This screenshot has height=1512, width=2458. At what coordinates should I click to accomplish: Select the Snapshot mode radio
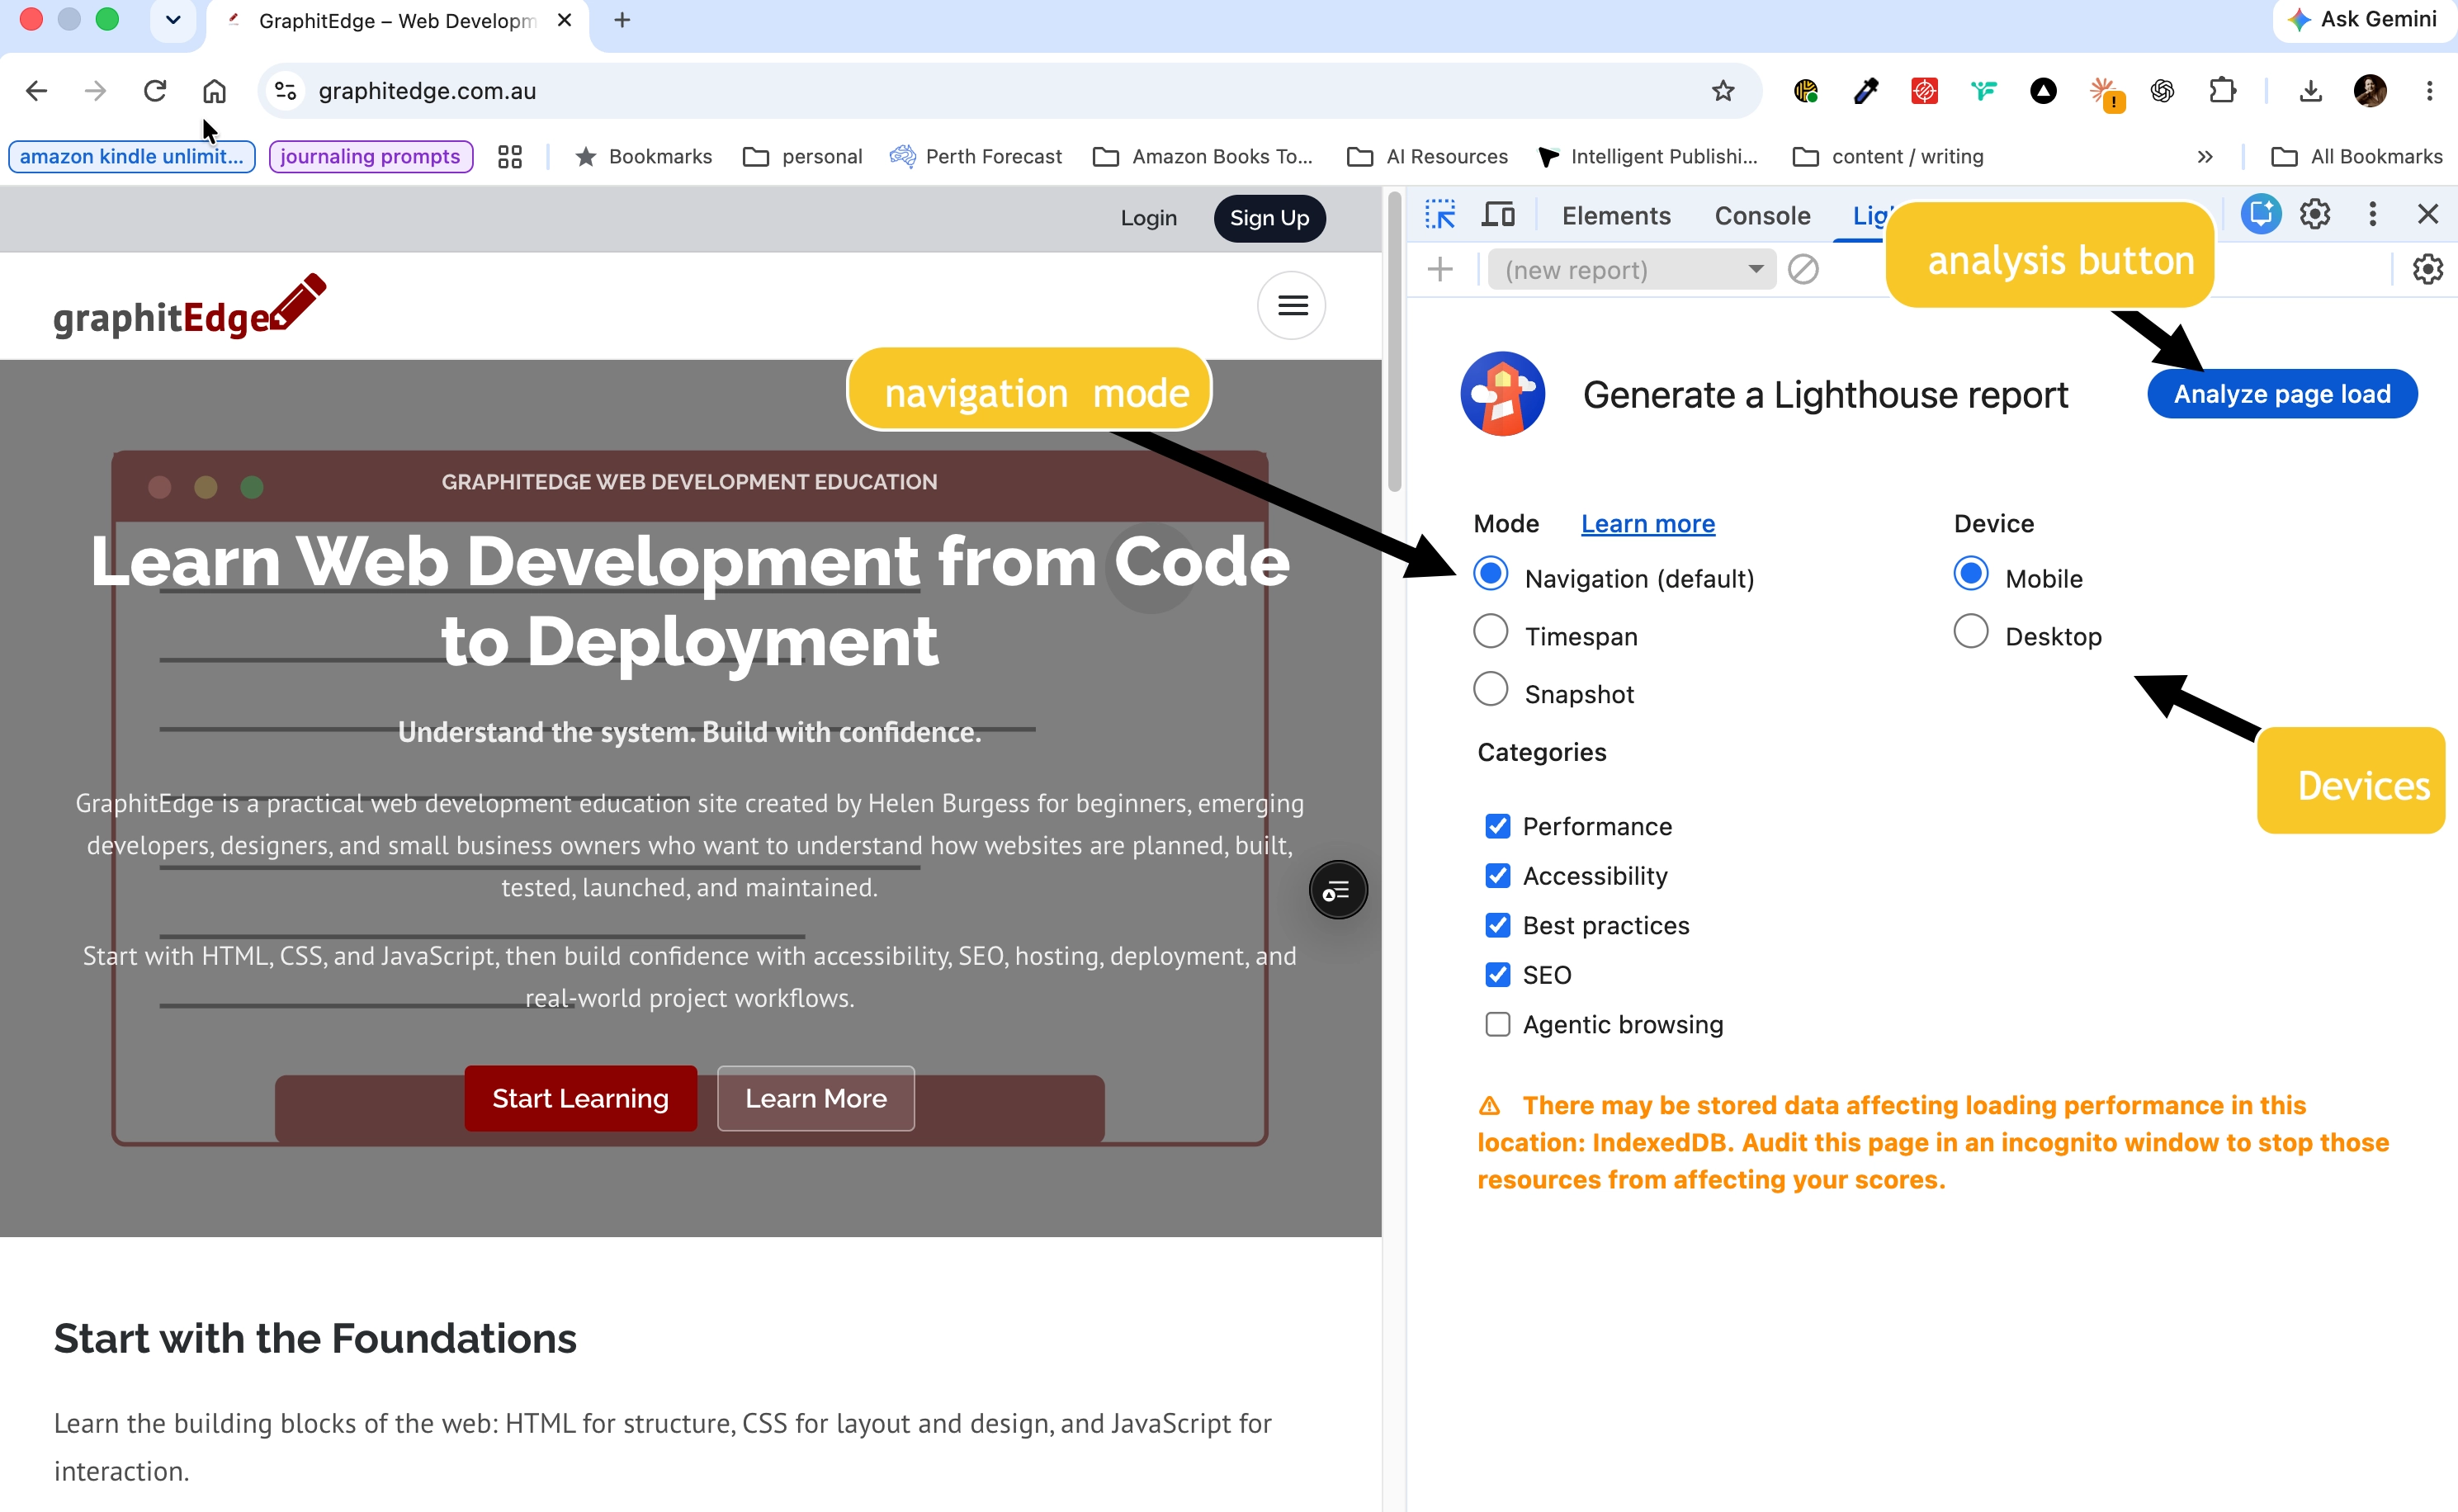pos(1490,690)
